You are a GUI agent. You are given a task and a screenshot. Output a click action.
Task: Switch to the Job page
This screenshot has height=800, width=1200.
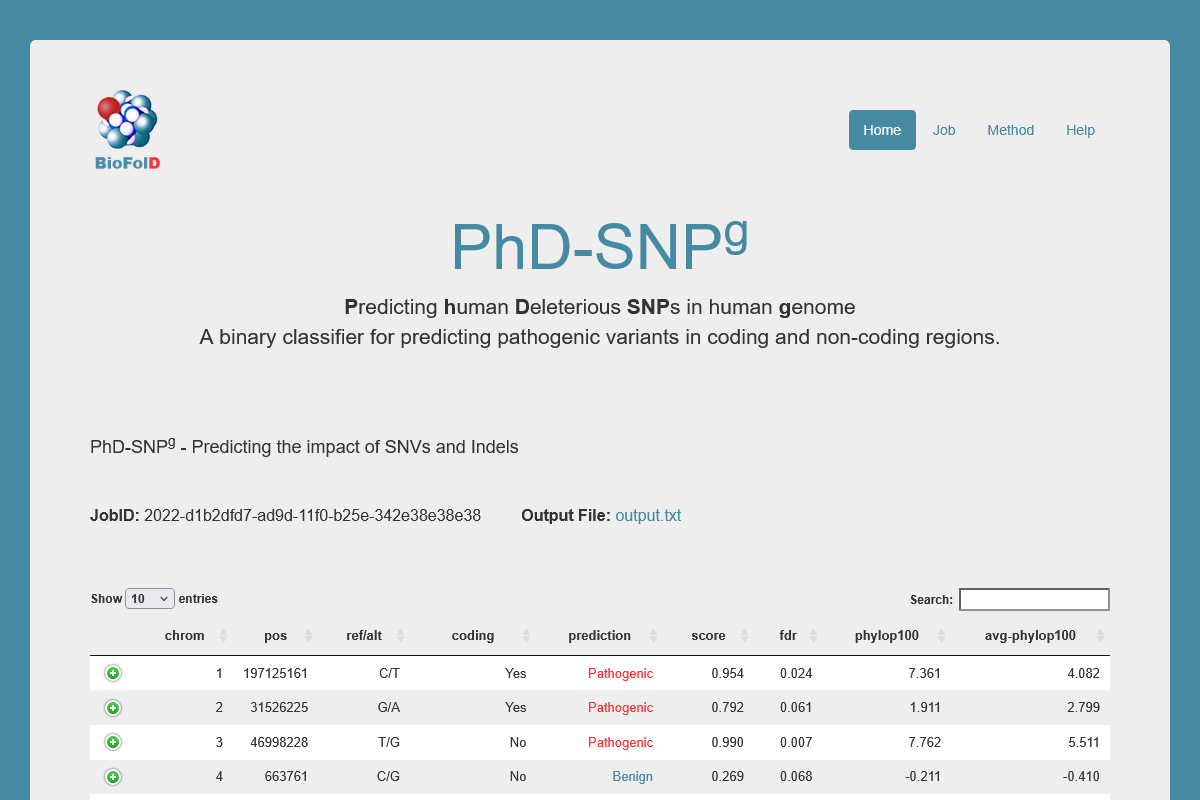(x=943, y=130)
